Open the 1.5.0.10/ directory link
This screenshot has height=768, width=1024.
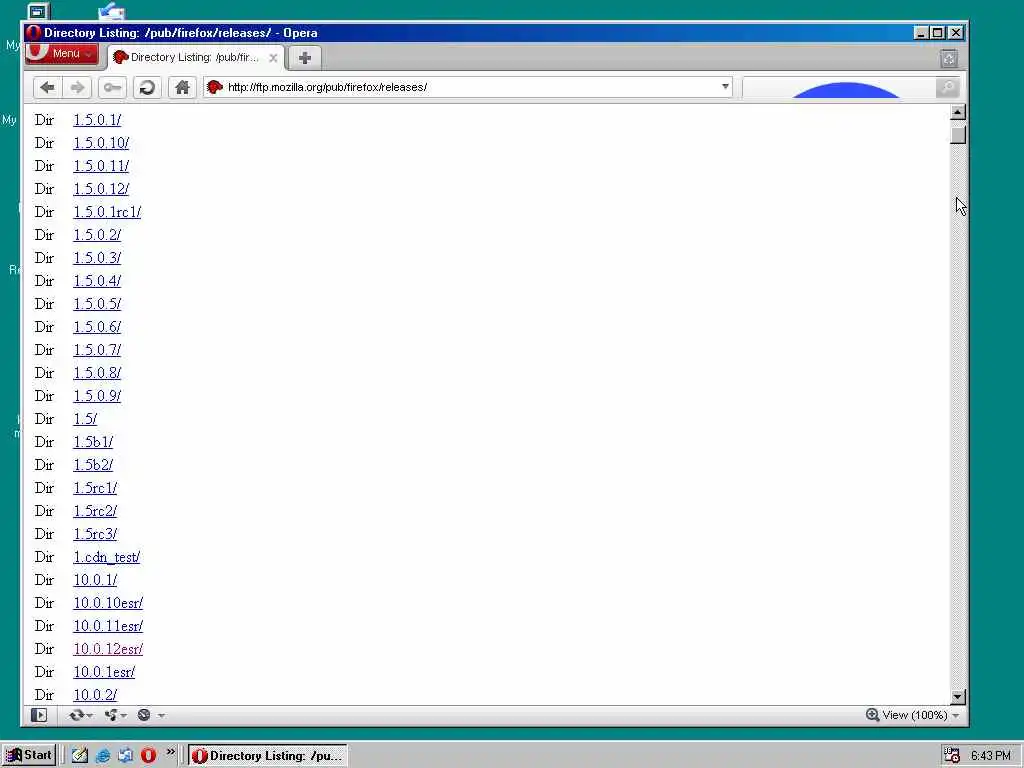[x=101, y=142]
